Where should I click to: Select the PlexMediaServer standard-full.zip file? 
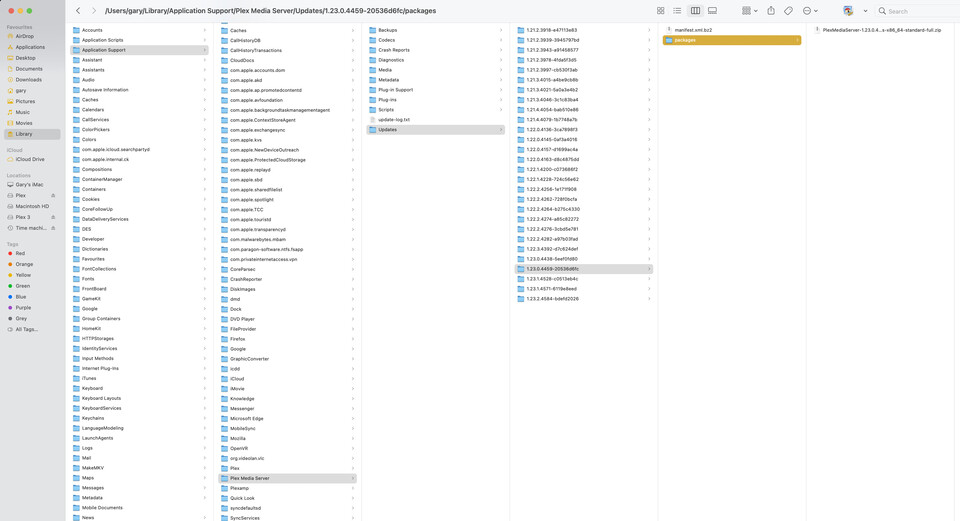click(x=882, y=30)
